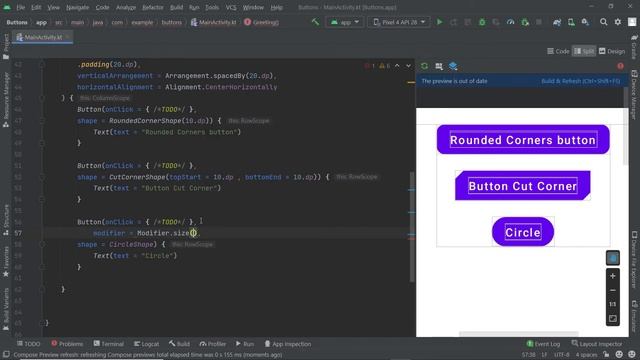Open the Build menu
Viewport: 640px width, 360px height.
point(176,7)
